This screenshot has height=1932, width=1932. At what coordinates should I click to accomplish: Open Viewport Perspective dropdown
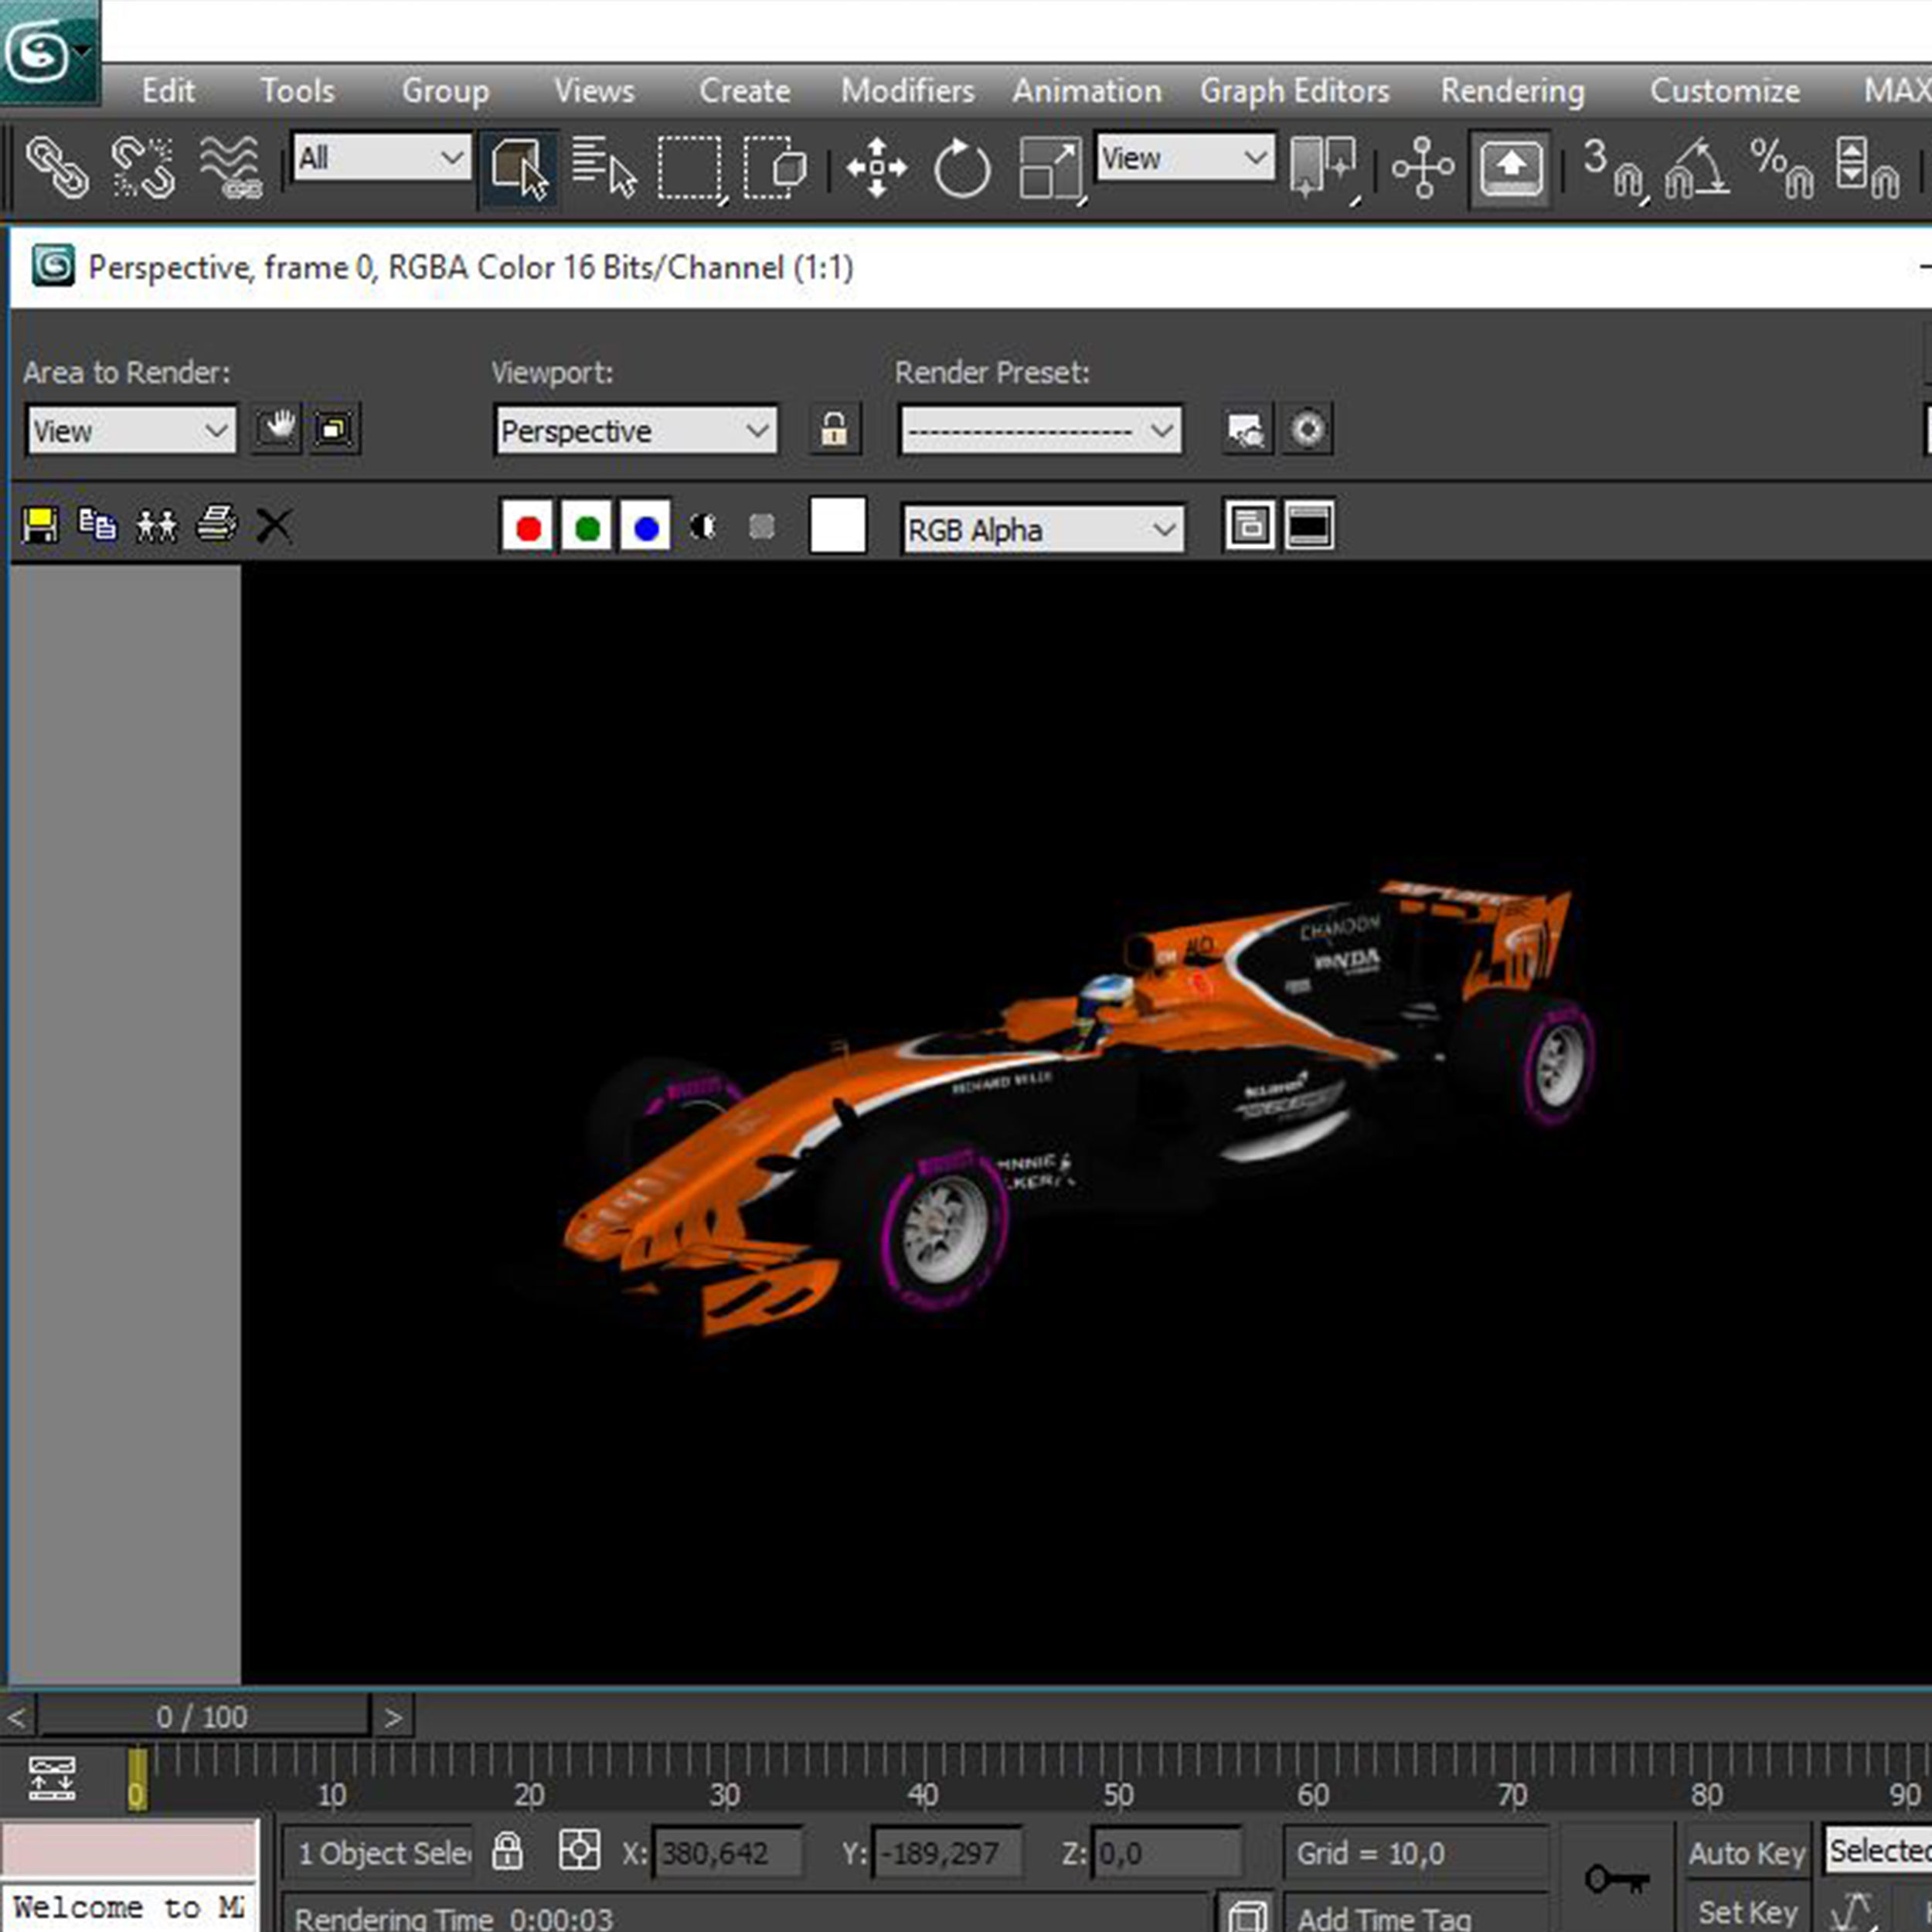[x=635, y=430]
